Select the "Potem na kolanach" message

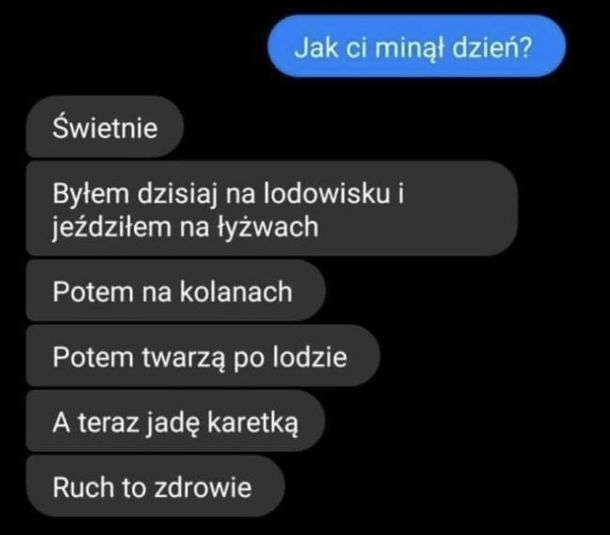[175, 291]
